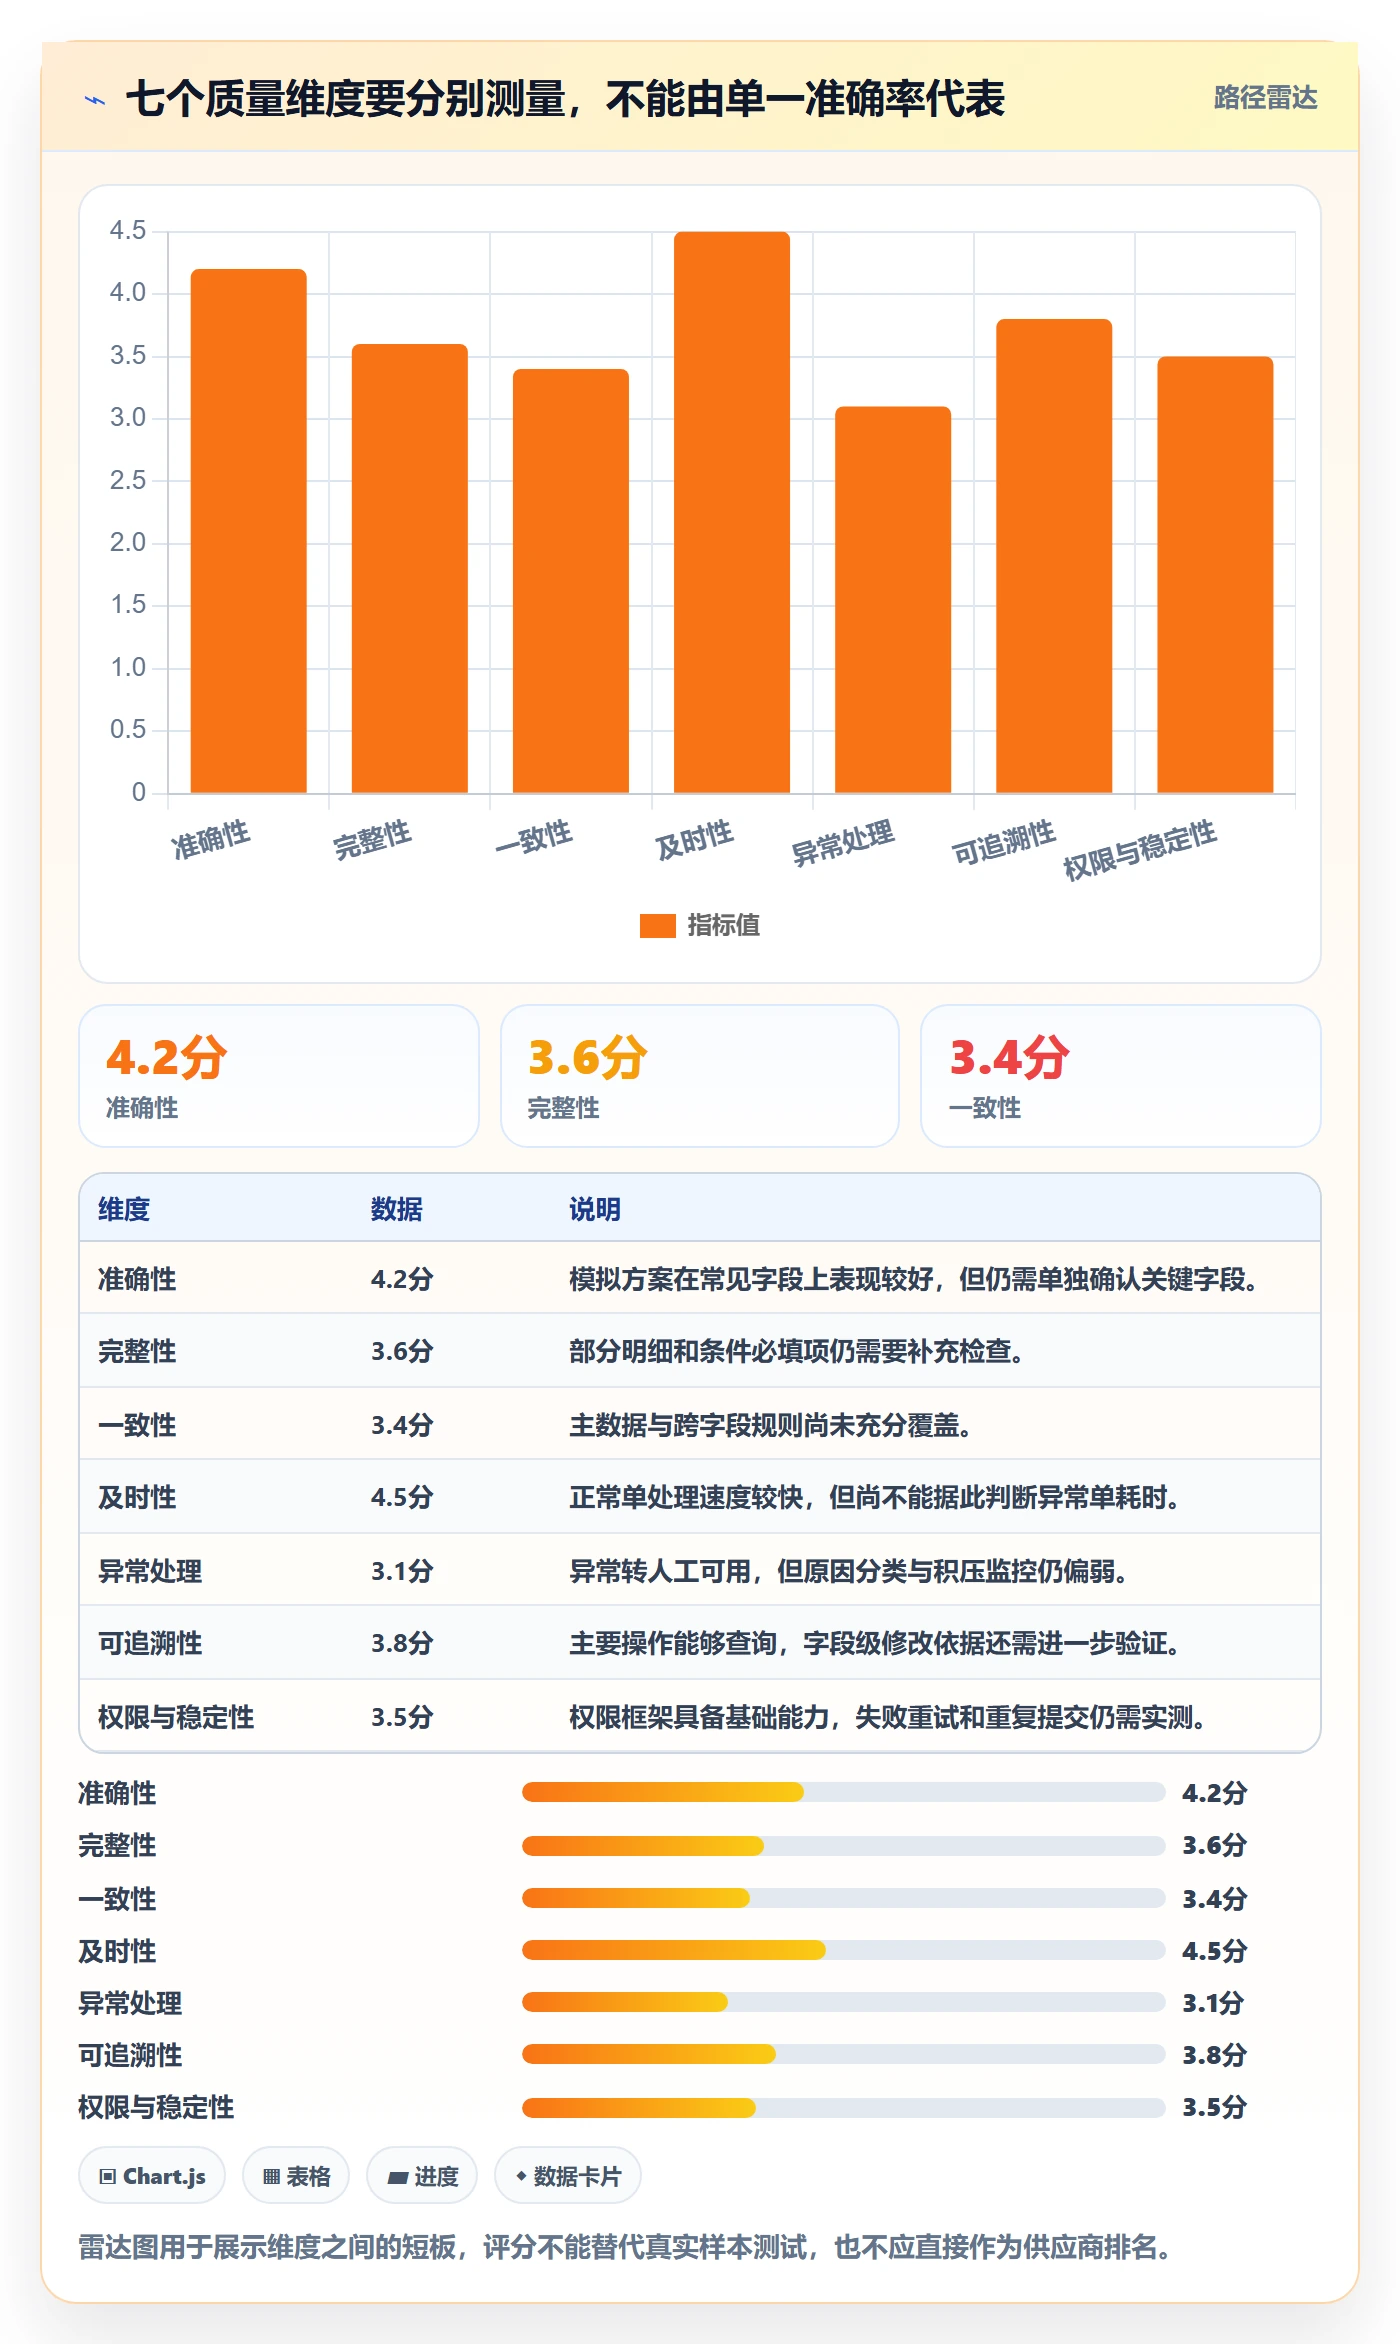
Task: Select the Chart.js tag chip
Action: (152, 2175)
